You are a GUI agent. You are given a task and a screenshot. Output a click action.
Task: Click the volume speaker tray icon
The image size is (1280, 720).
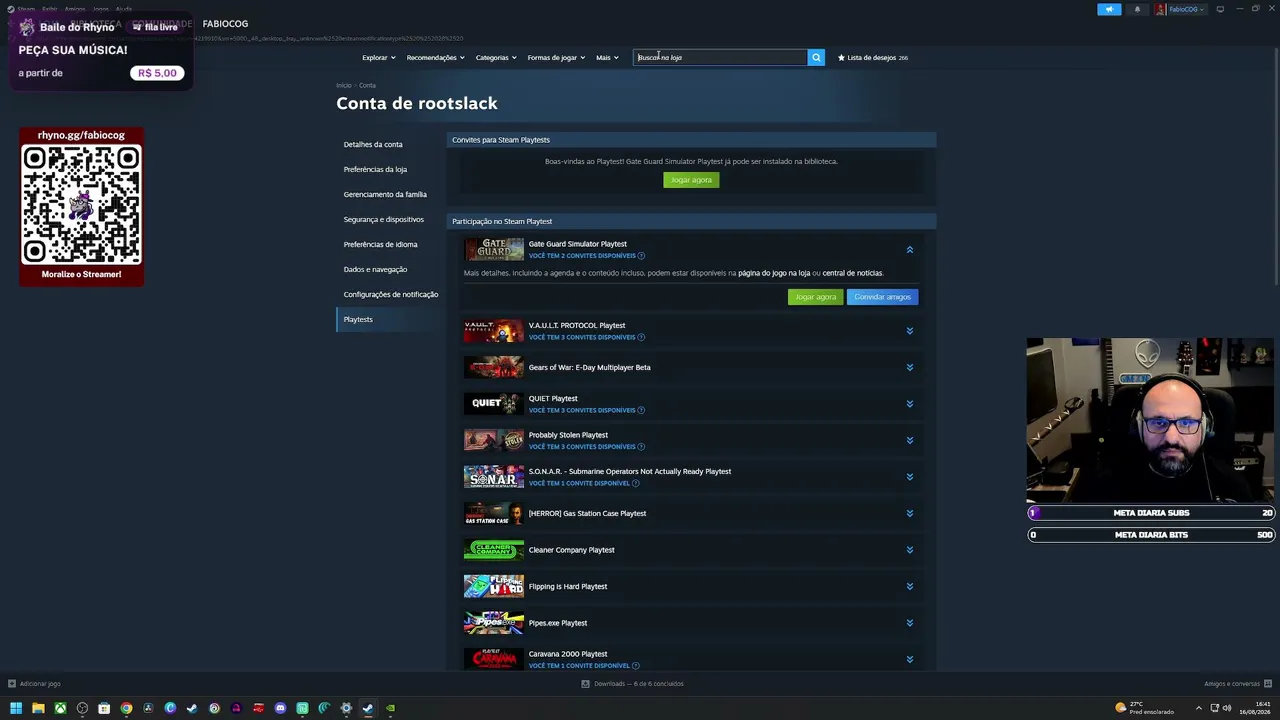pyautogui.click(x=1227, y=708)
